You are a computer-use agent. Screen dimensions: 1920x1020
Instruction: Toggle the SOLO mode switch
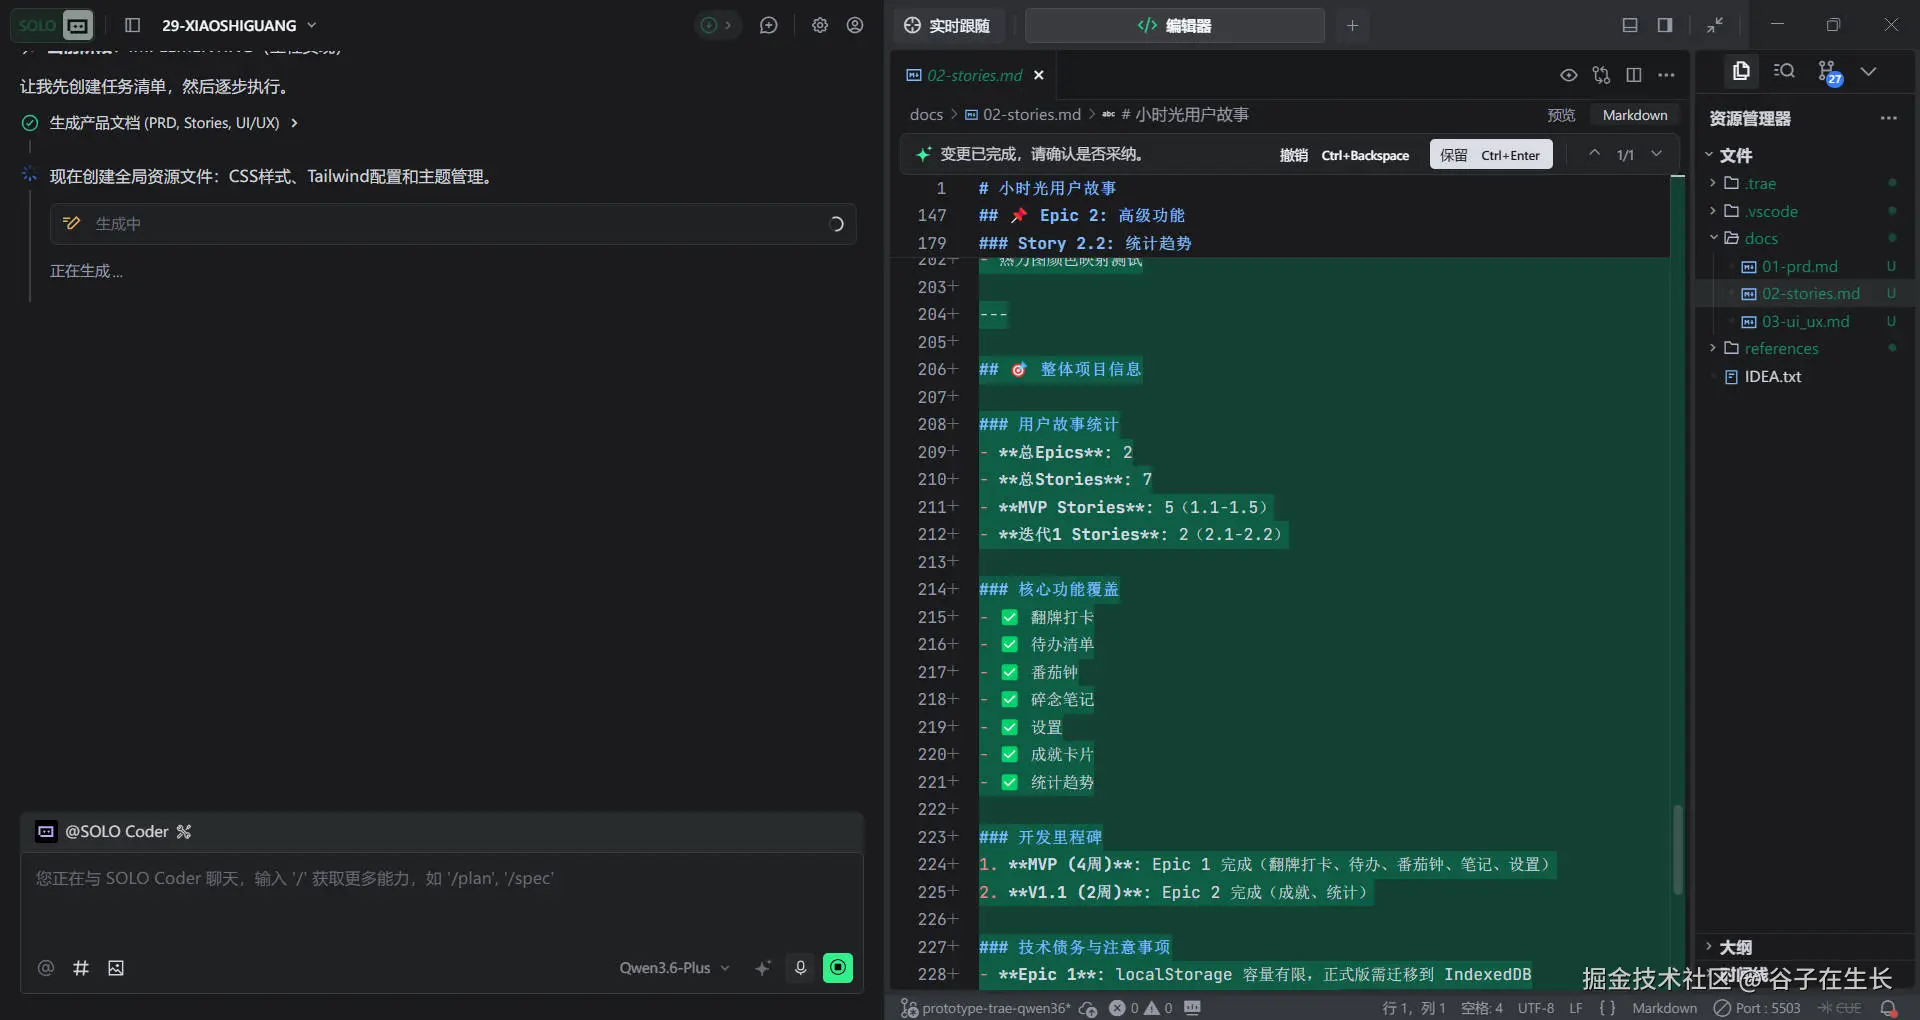55,25
